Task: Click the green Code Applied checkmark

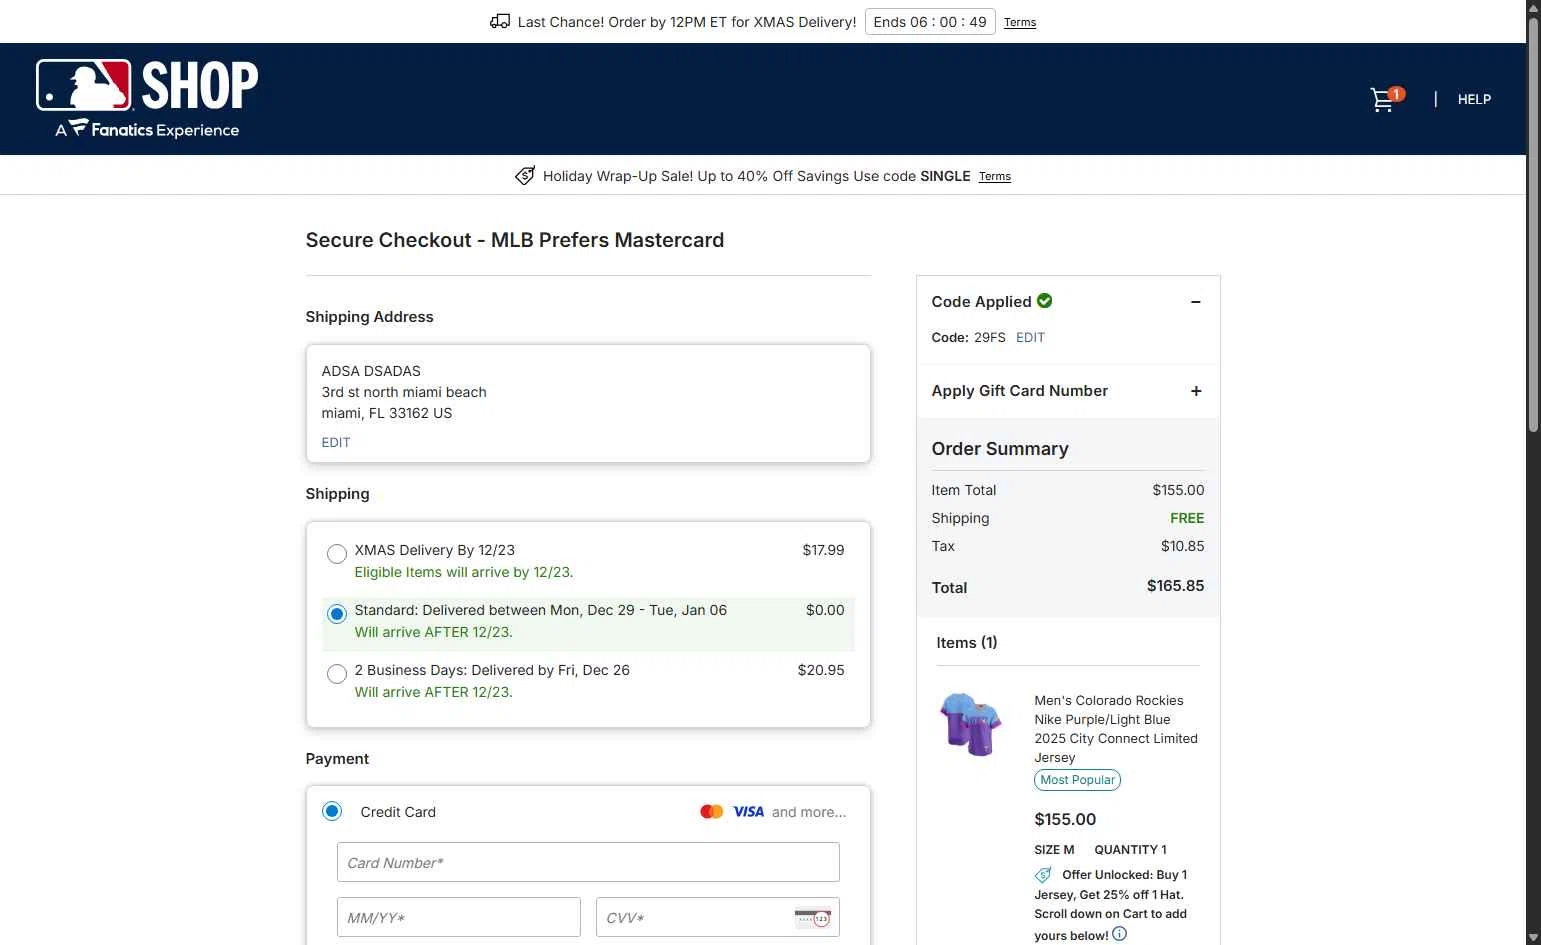Action: point(1045,301)
